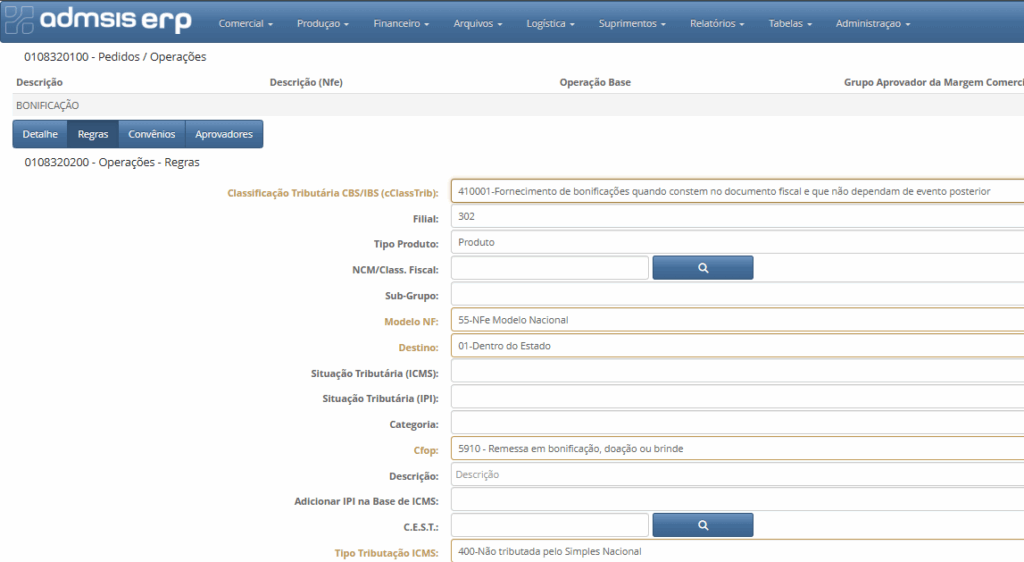This screenshot has height=562, width=1024.
Task: Switch to the Detalhe tab
Action: 40,134
